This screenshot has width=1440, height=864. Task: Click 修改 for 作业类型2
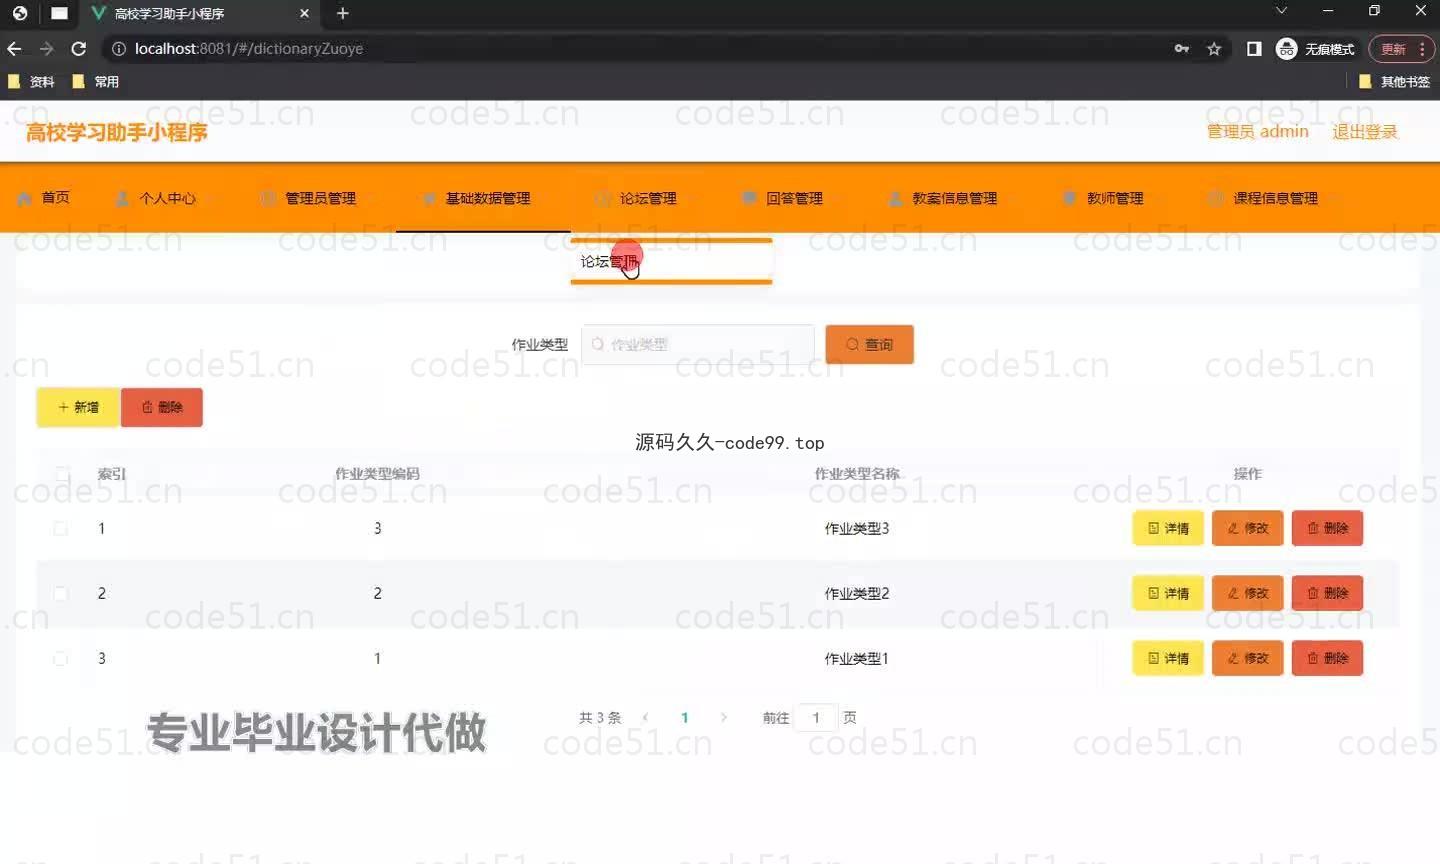tap(1248, 593)
